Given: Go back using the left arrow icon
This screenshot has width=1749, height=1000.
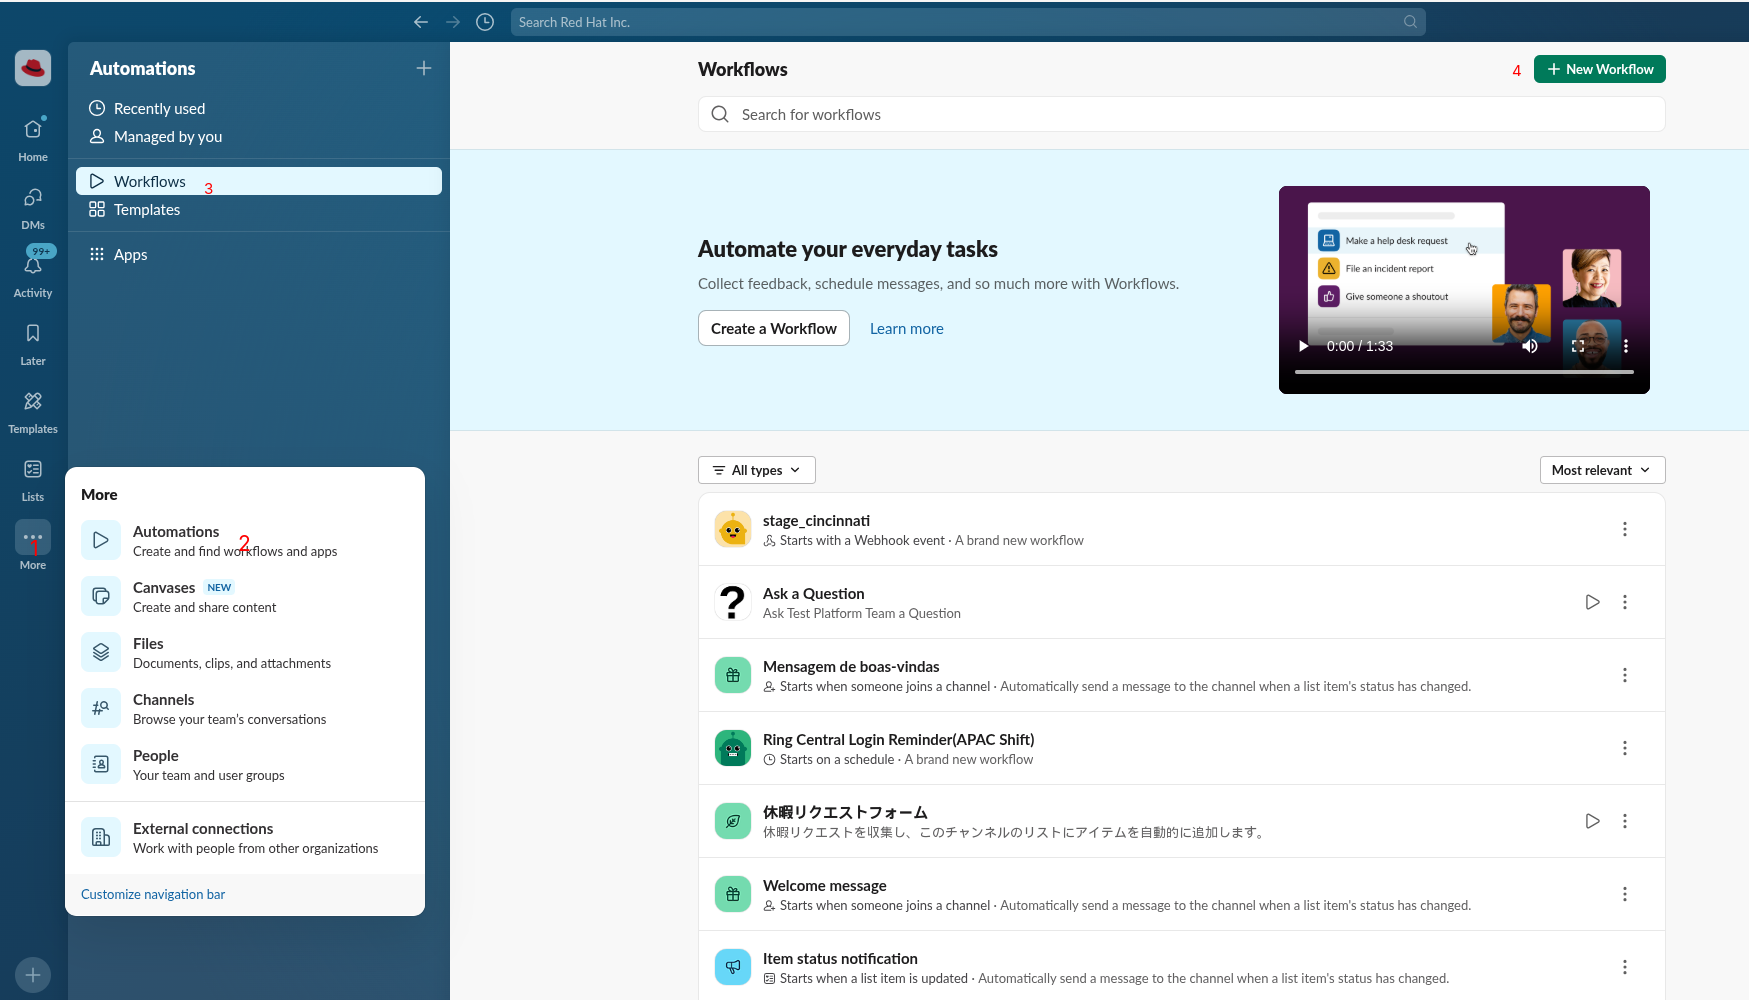Looking at the screenshot, I should click(421, 22).
